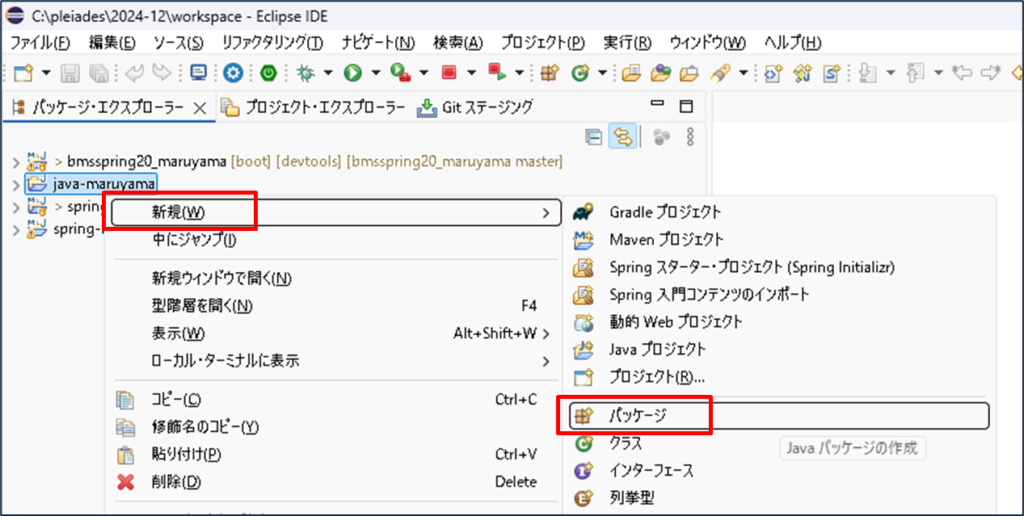Viewport: 1024px width, 516px height.
Task: Open the view menu three-dots icon
Action: (689, 137)
